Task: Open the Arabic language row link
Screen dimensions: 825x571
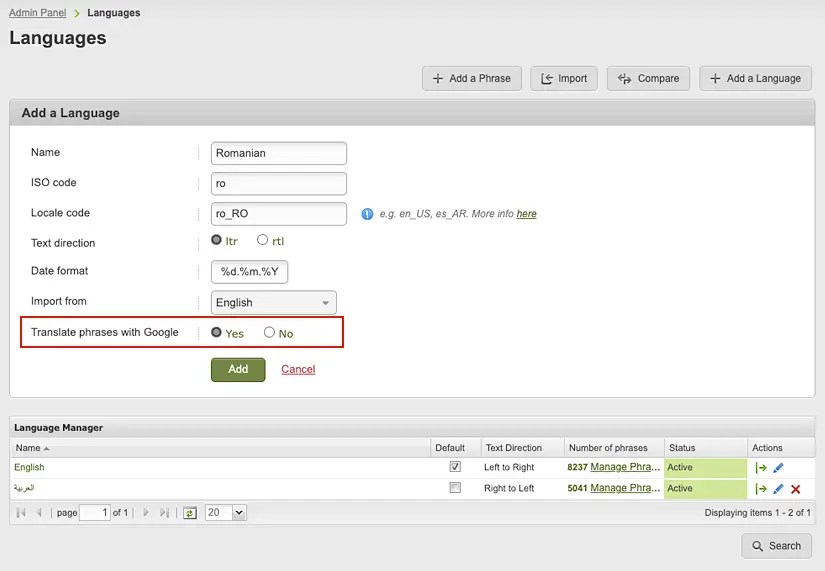Action: pyautogui.click(x=24, y=488)
